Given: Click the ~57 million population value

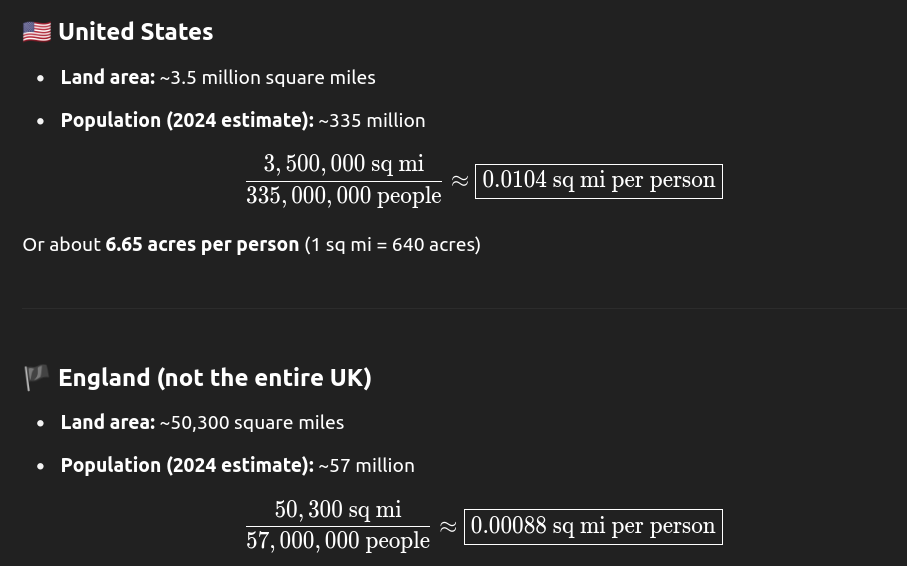Looking at the screenshot, I should [366, 465].
